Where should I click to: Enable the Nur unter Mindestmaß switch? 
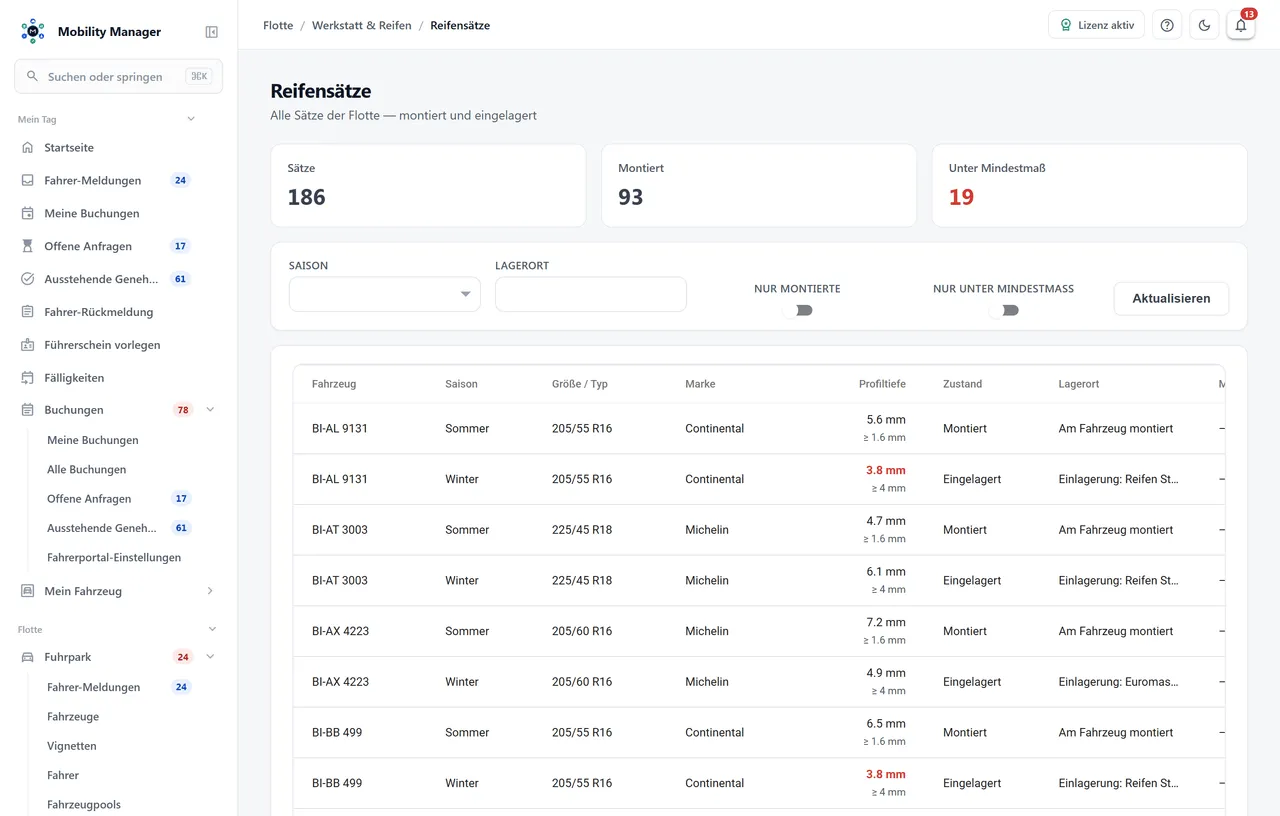point(1004,310)
